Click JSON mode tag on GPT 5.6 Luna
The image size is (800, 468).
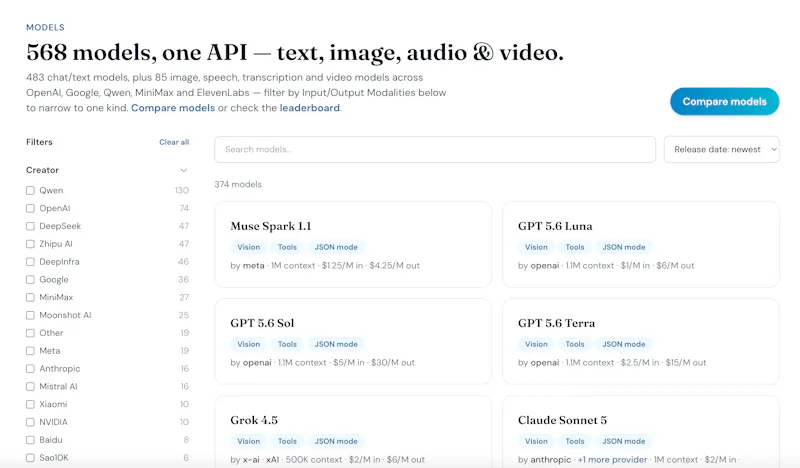(x=623, y=247)
